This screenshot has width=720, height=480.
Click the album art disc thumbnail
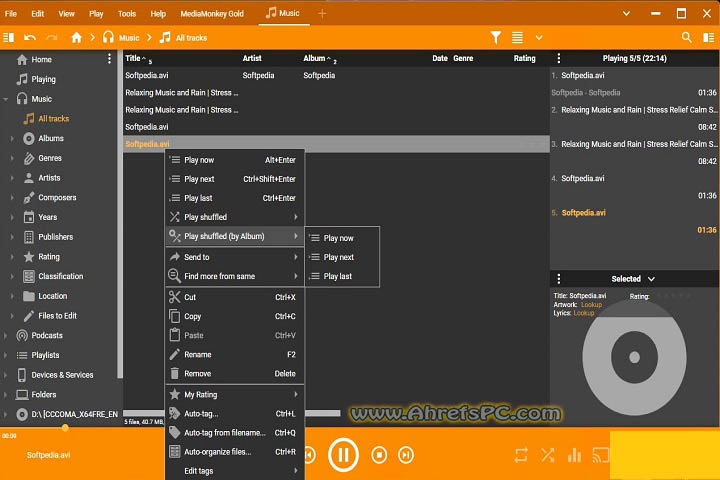634,357
